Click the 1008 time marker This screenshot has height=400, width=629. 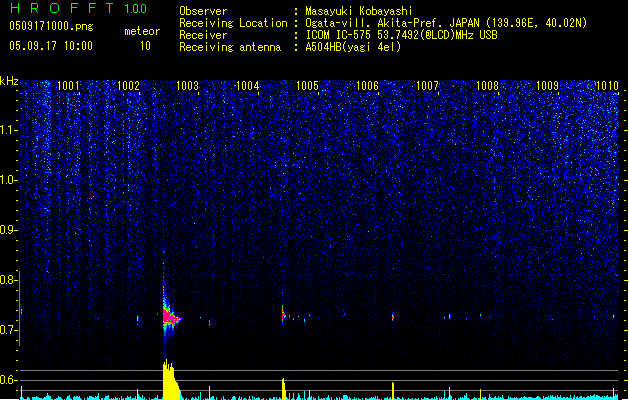coord(487,86)
